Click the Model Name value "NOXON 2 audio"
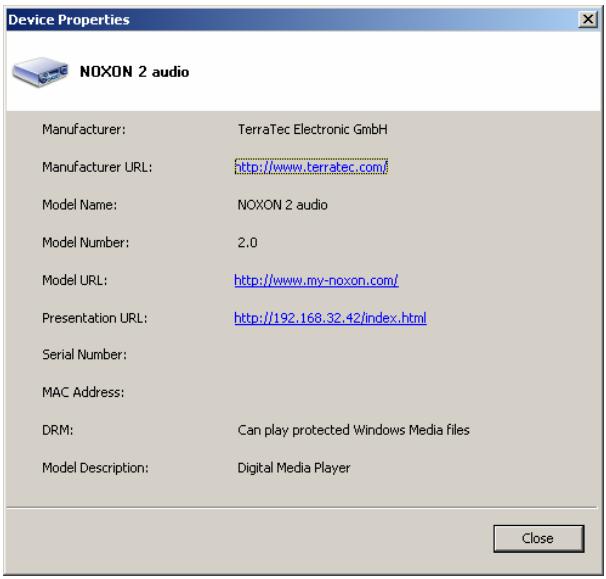 (283, 204)
